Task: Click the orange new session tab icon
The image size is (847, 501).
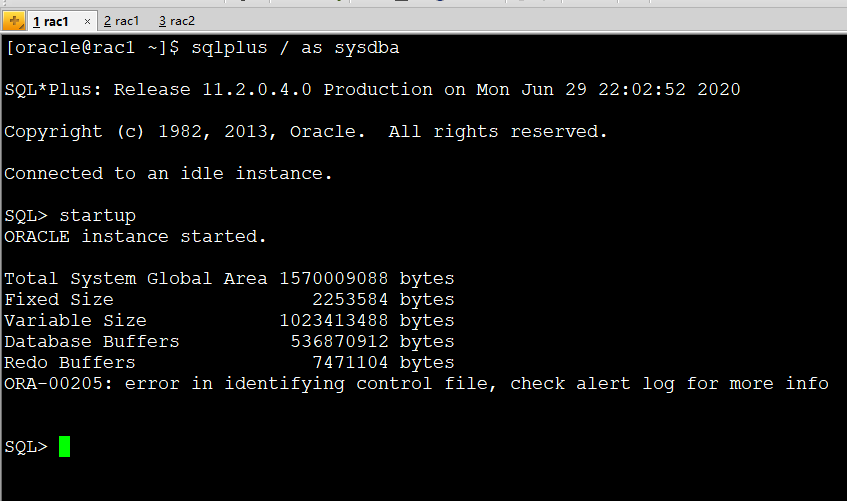Action: click(x=13, y=20)
